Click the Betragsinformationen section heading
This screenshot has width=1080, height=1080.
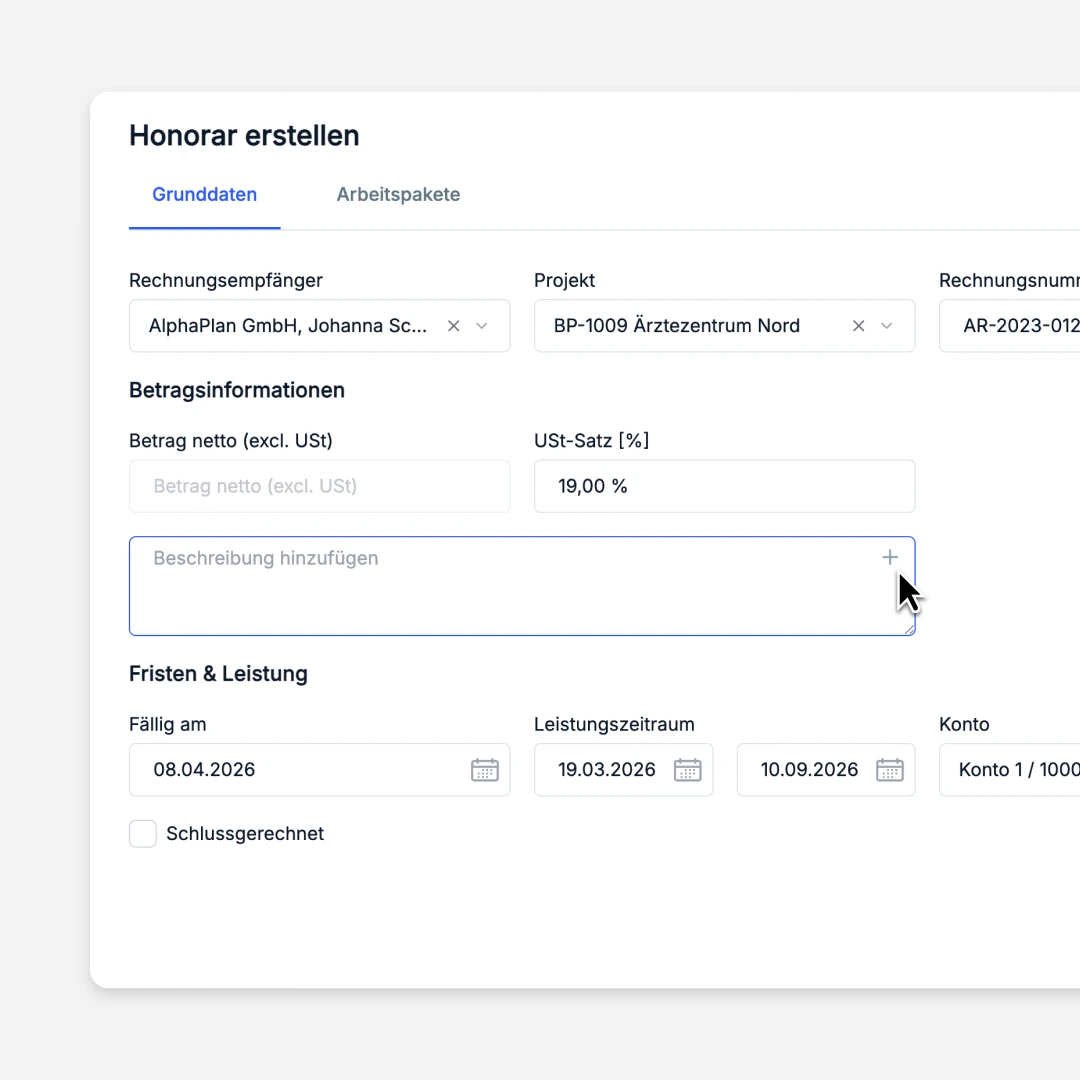[237, 391]
